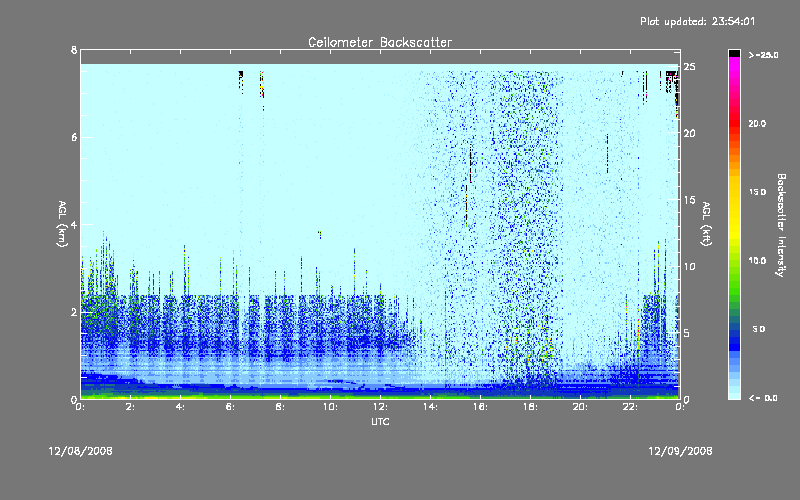This screenshot has height=500, width=800.
Task: Click the '4' tick on km axis
Action: coord(74,224)
